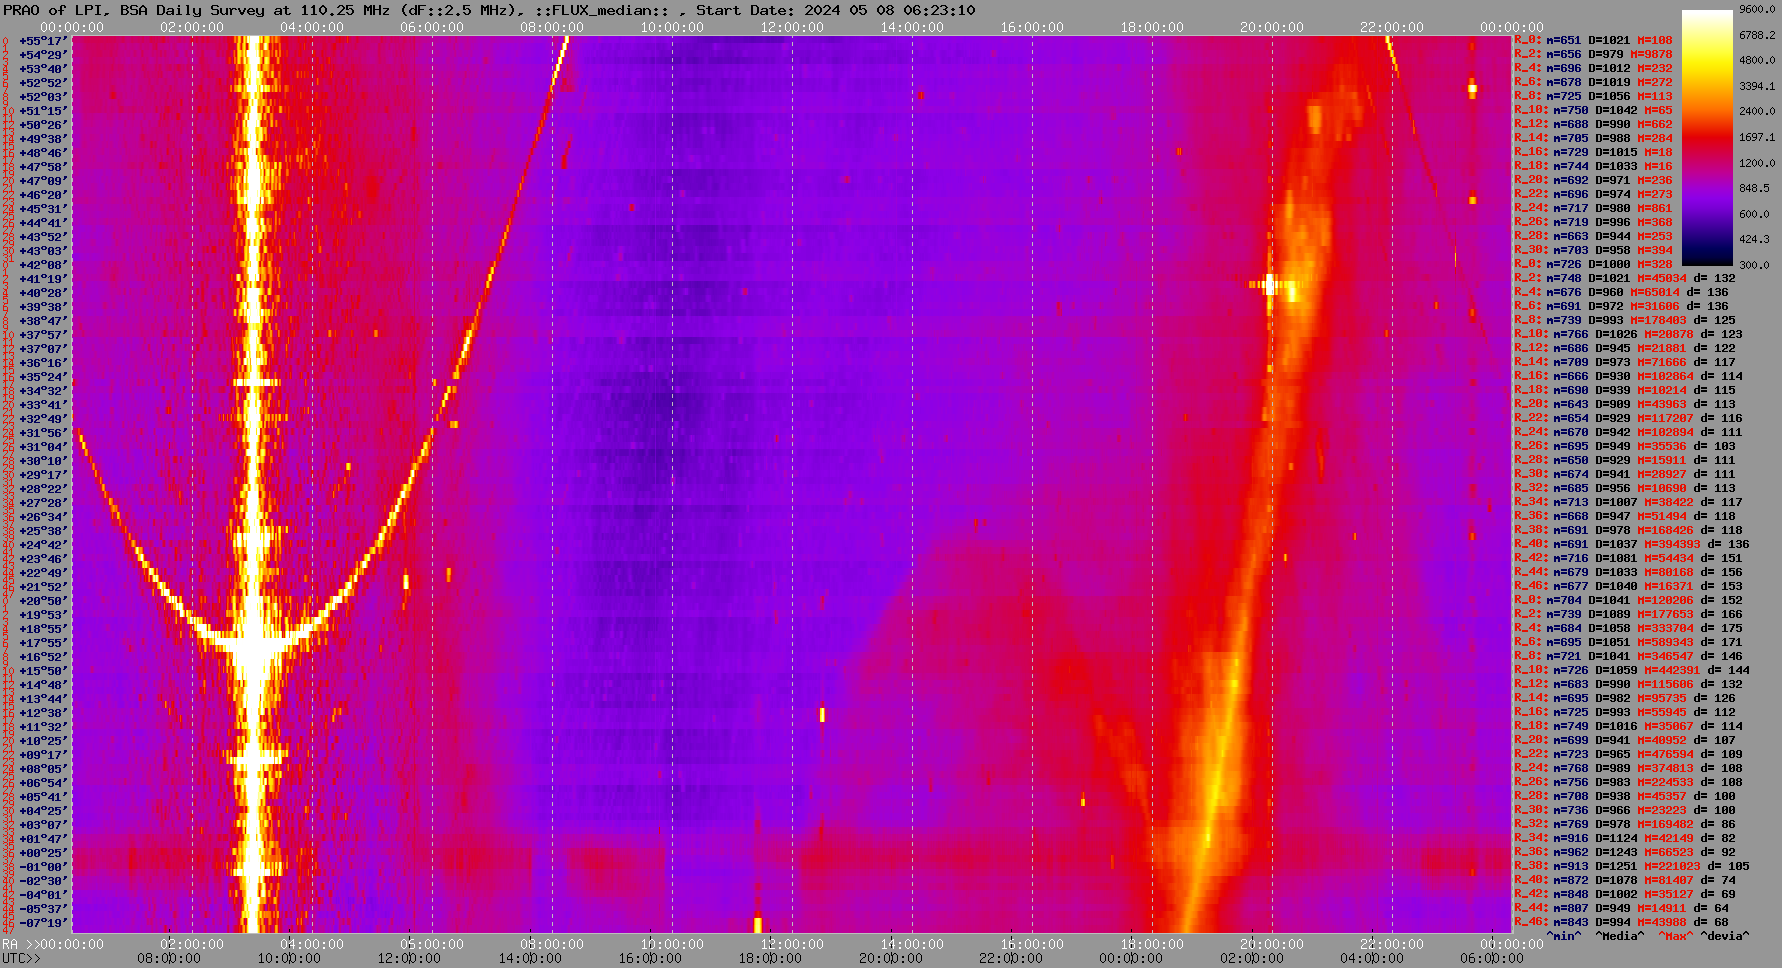This screenshot has height=968, width=1782.
Task: Click the declination label +08°05'
Action: pyautogui.click(x=42, y=769)
